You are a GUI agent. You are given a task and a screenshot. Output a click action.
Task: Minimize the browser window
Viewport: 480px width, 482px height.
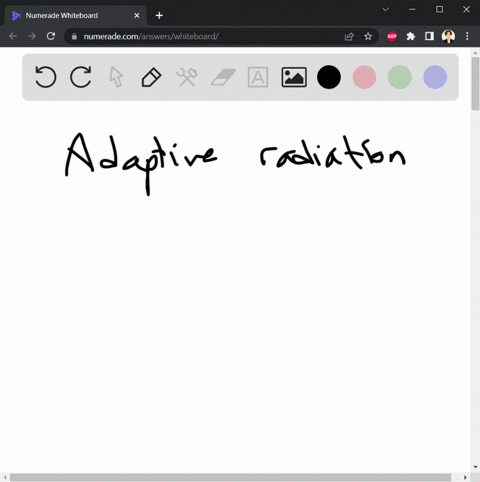[412, 9]
